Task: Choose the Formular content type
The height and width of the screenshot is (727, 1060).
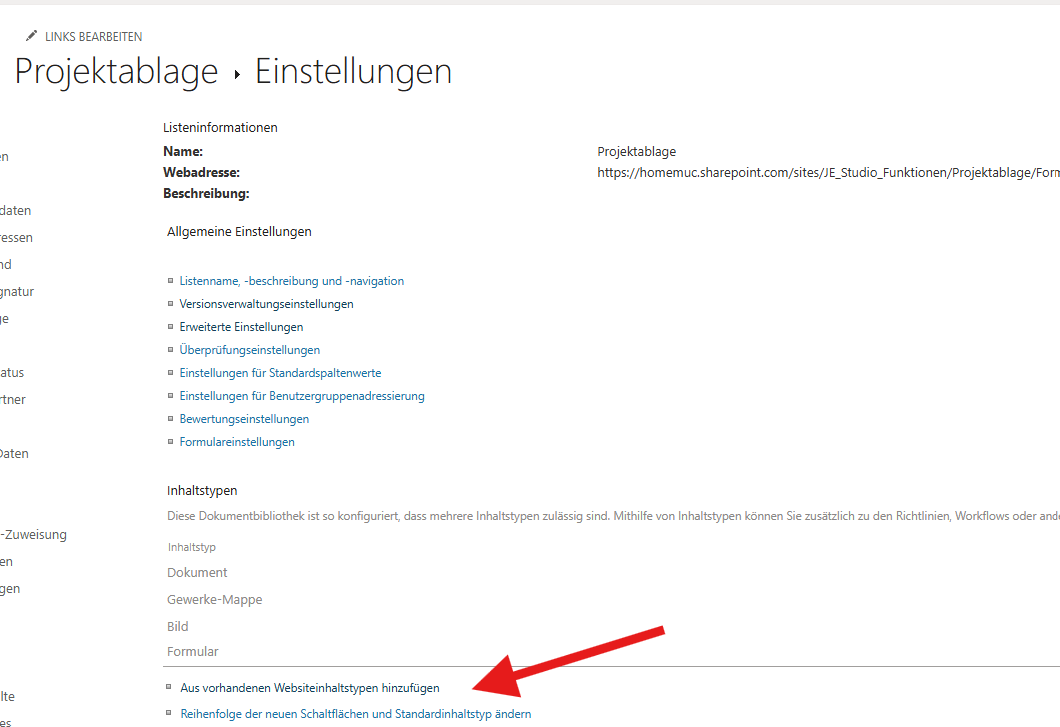Action: 192,652
